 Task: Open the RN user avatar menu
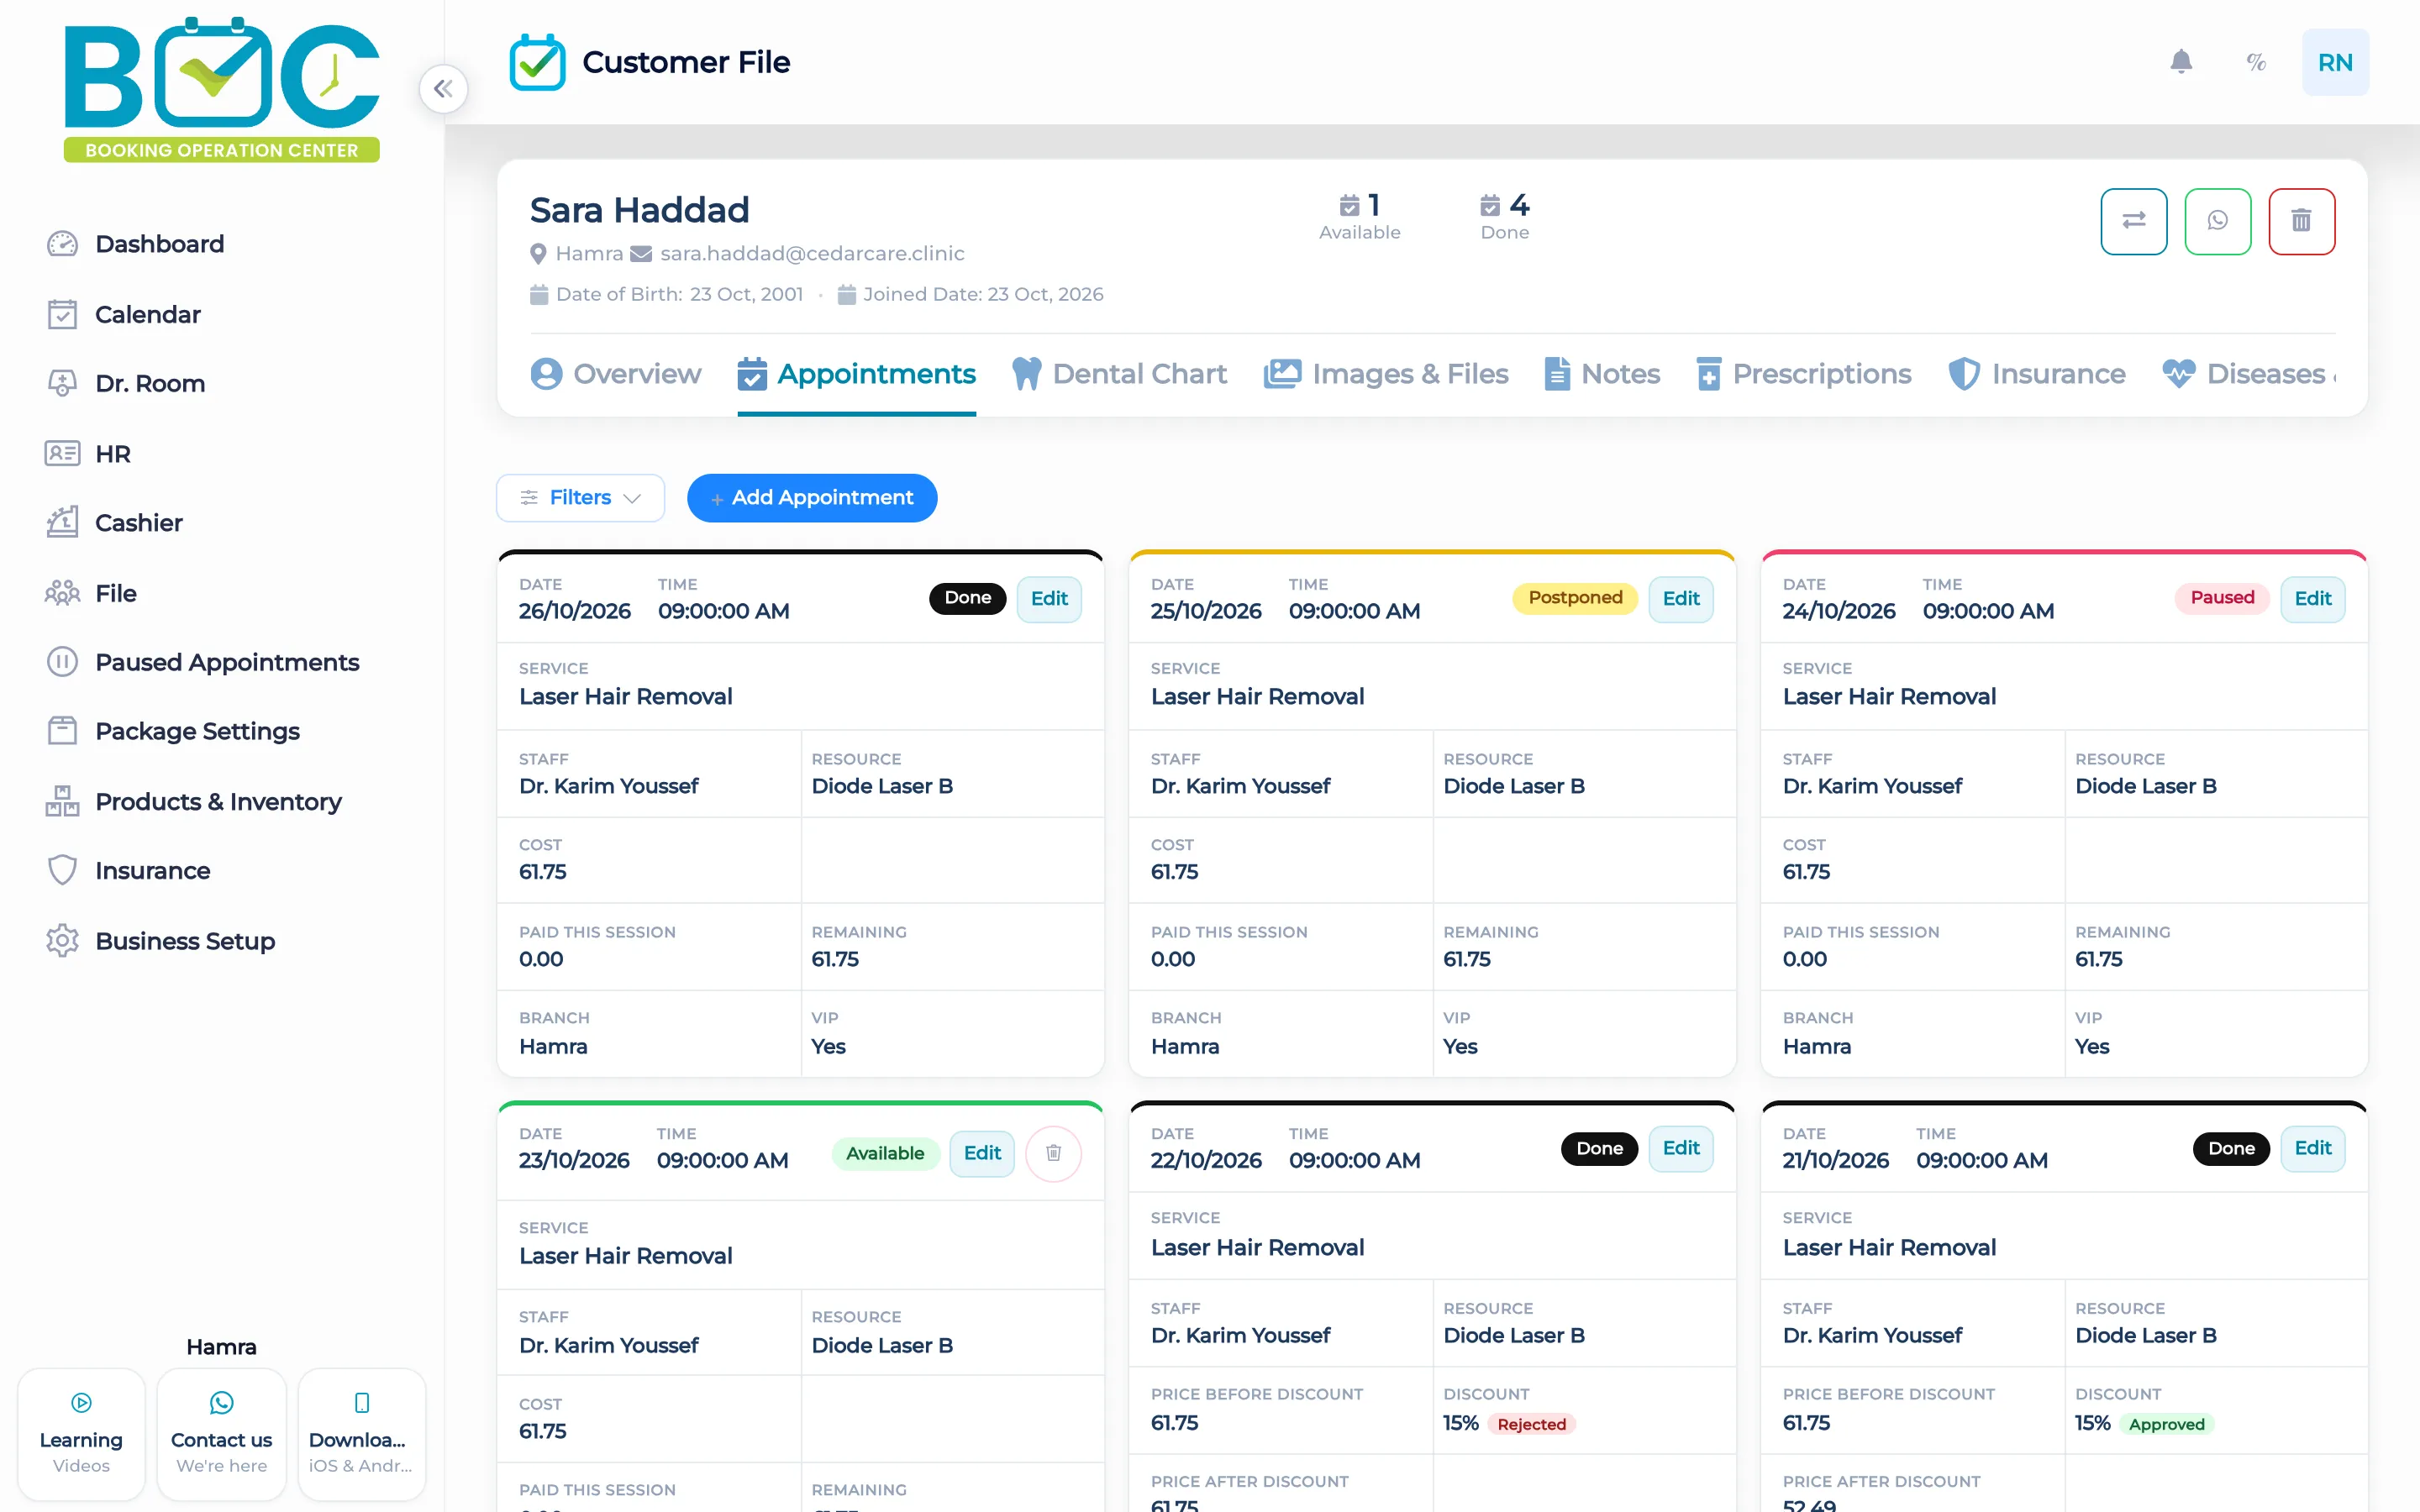click(2335, 62)
